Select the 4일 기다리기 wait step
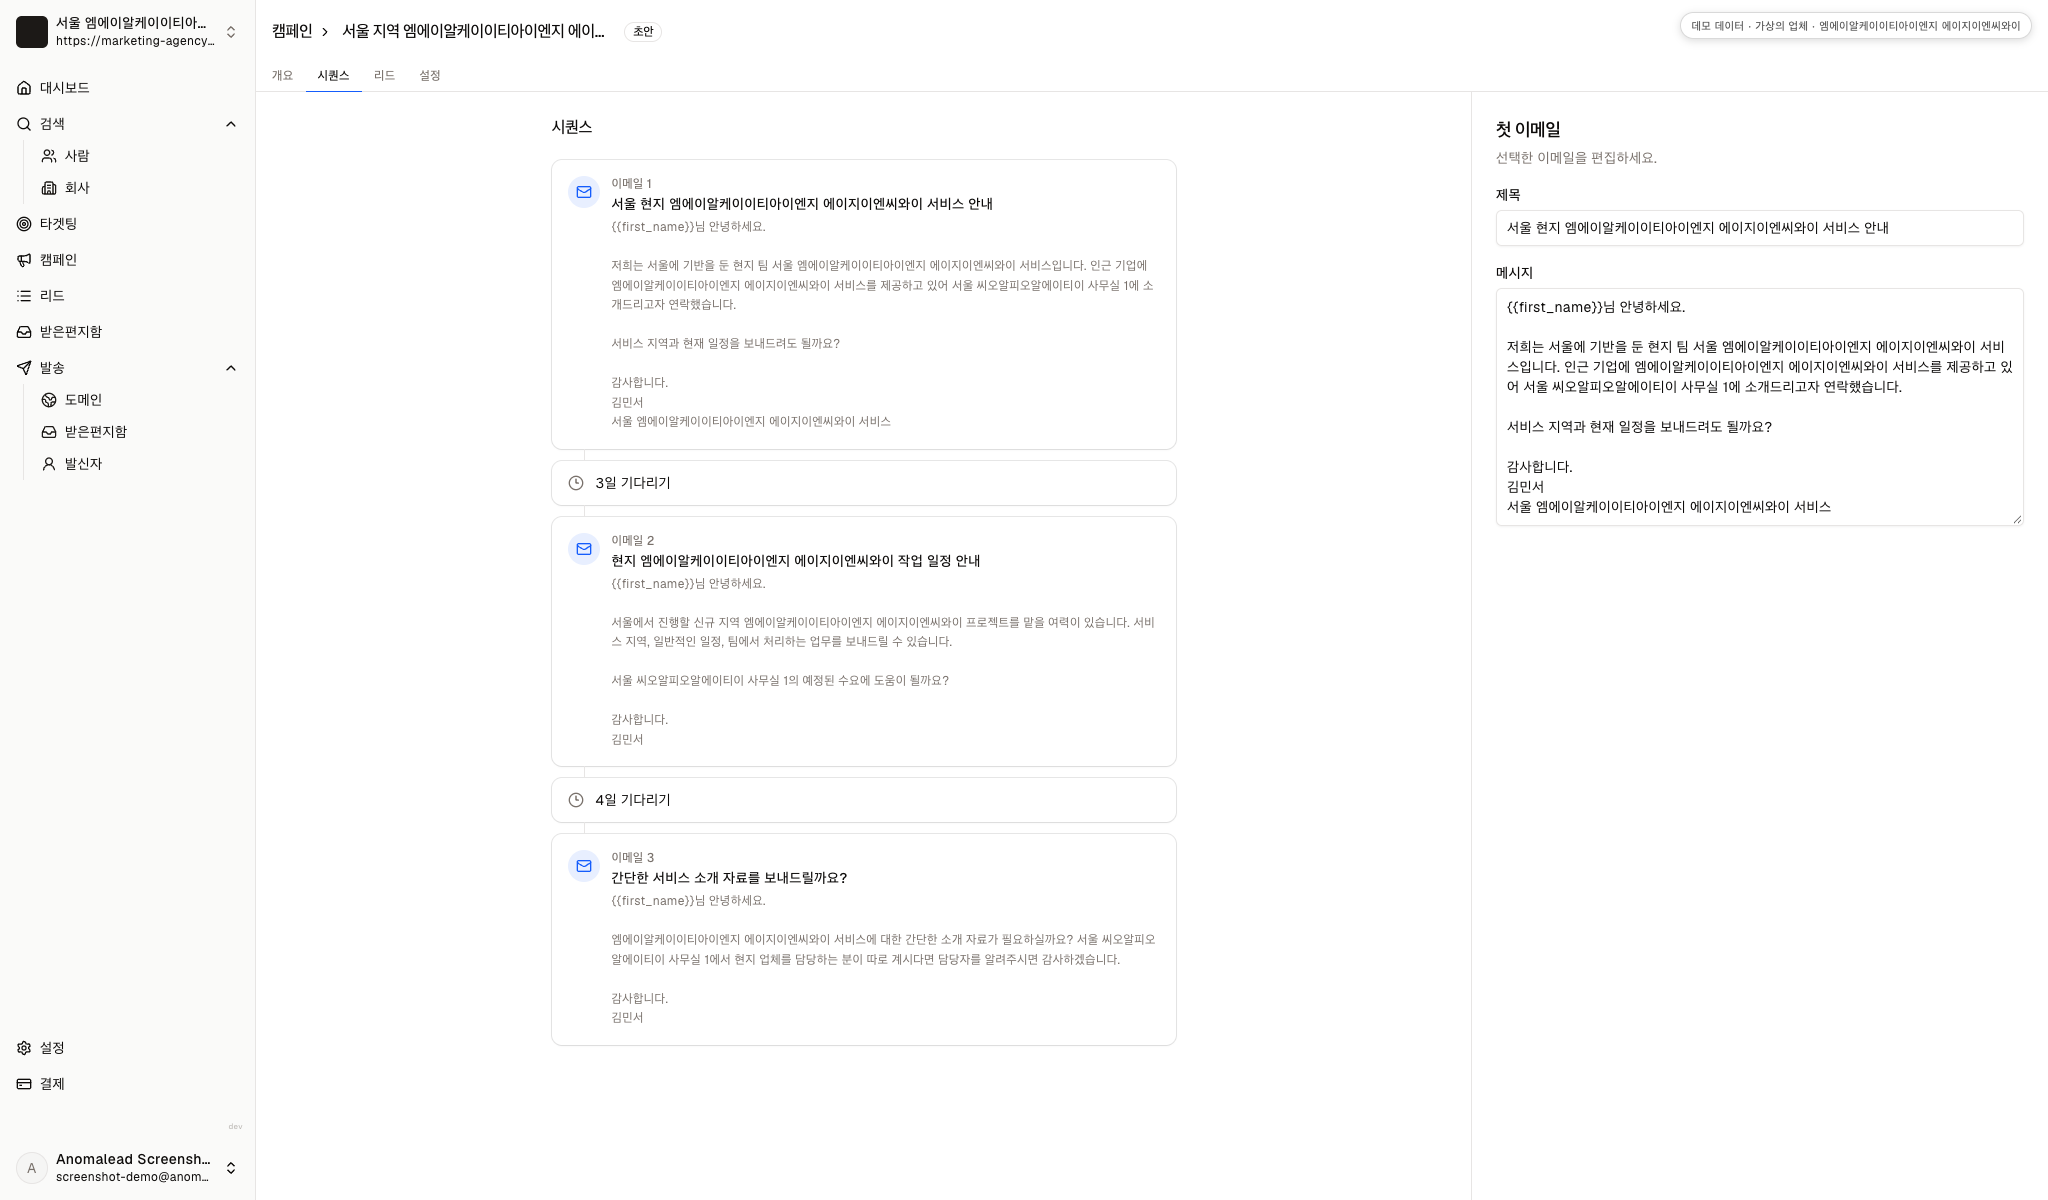2048x1200 pixels. [864, 800]
